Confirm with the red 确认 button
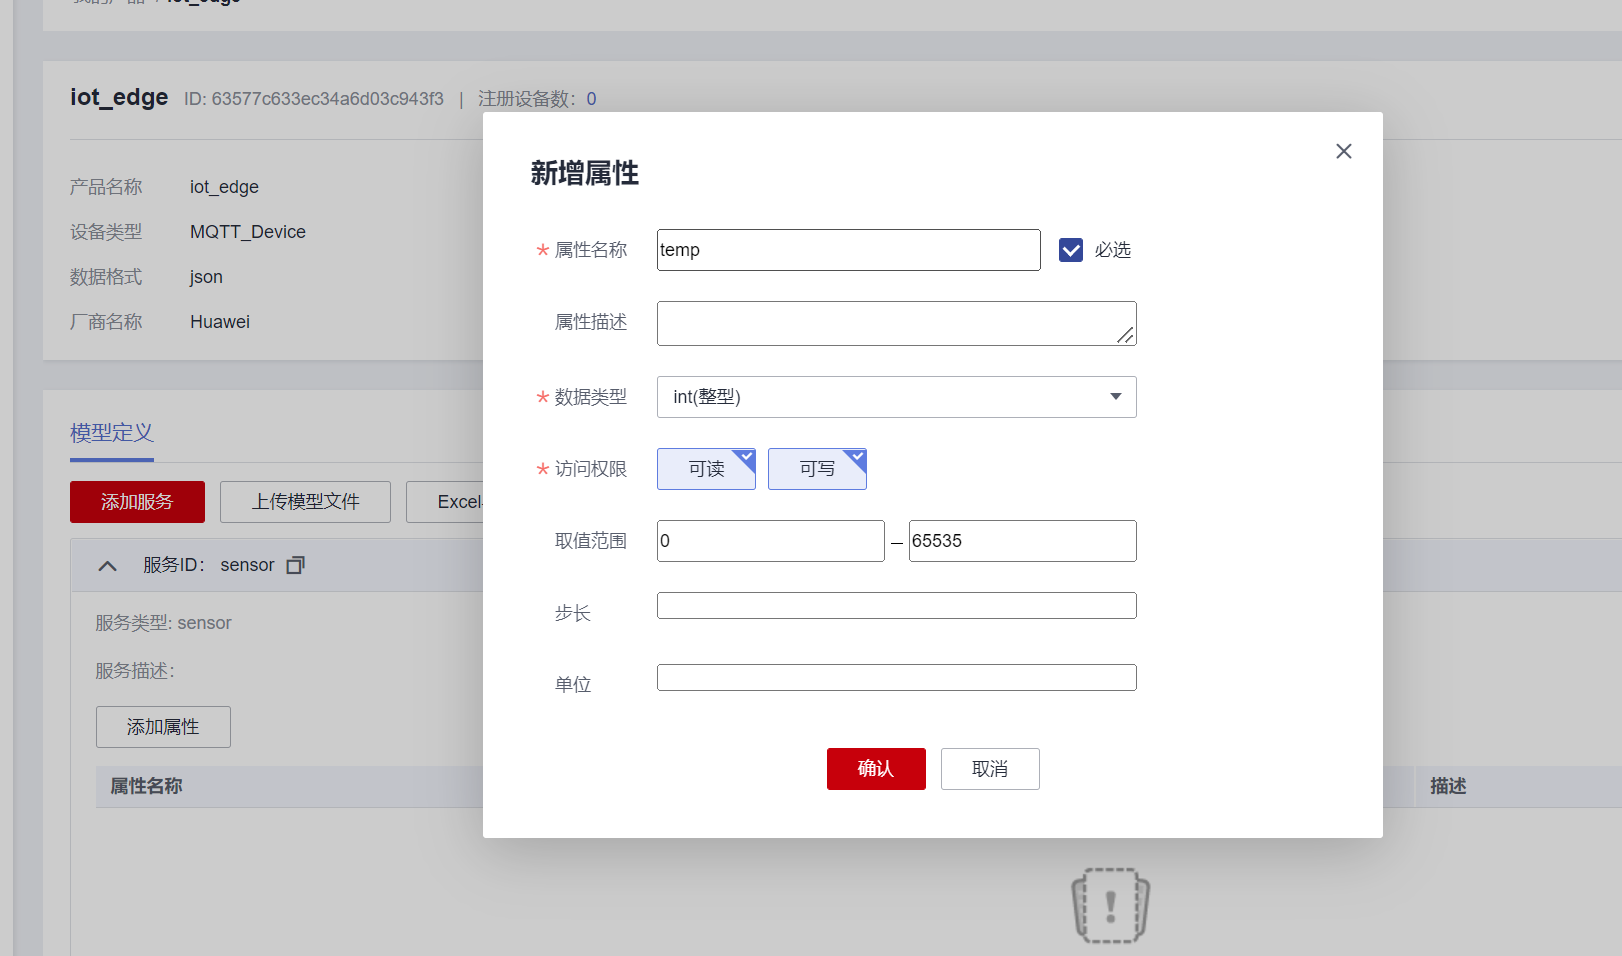Screen dimensions: 1622x956 pos(876,769)
